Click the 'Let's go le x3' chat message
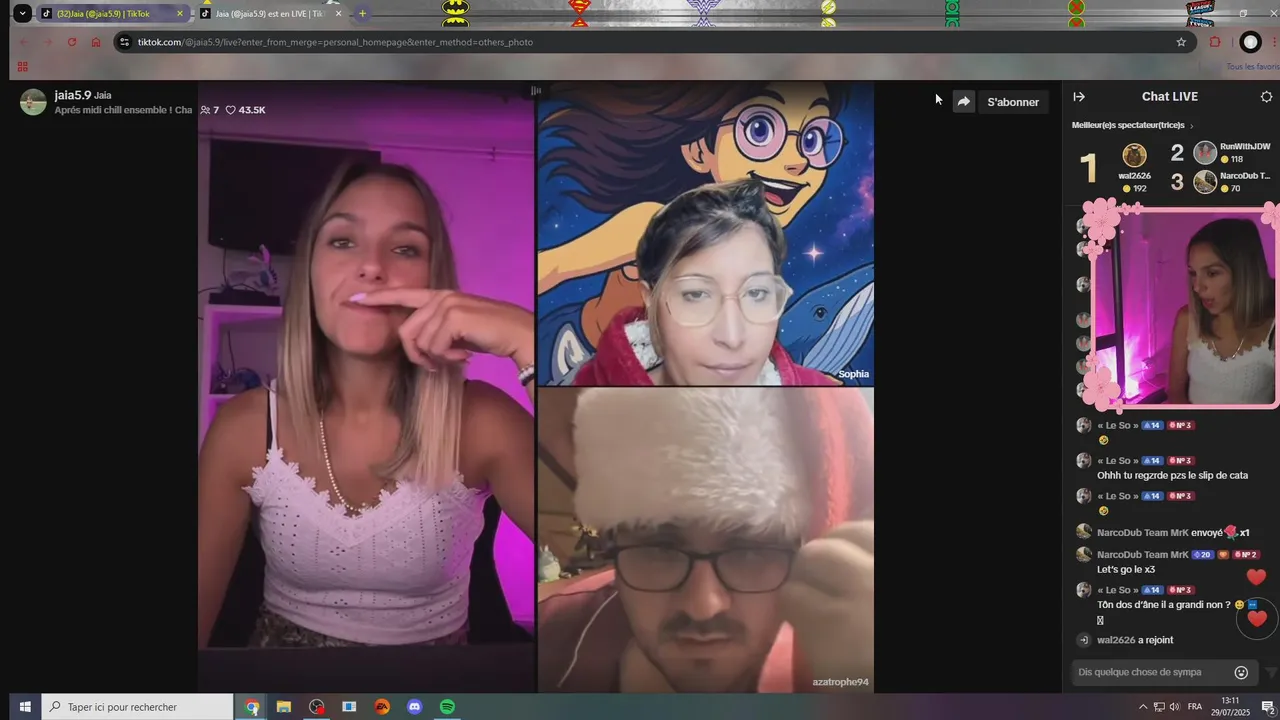The width and height of the screenshot is (1280, 720). tap(1126, 569)
